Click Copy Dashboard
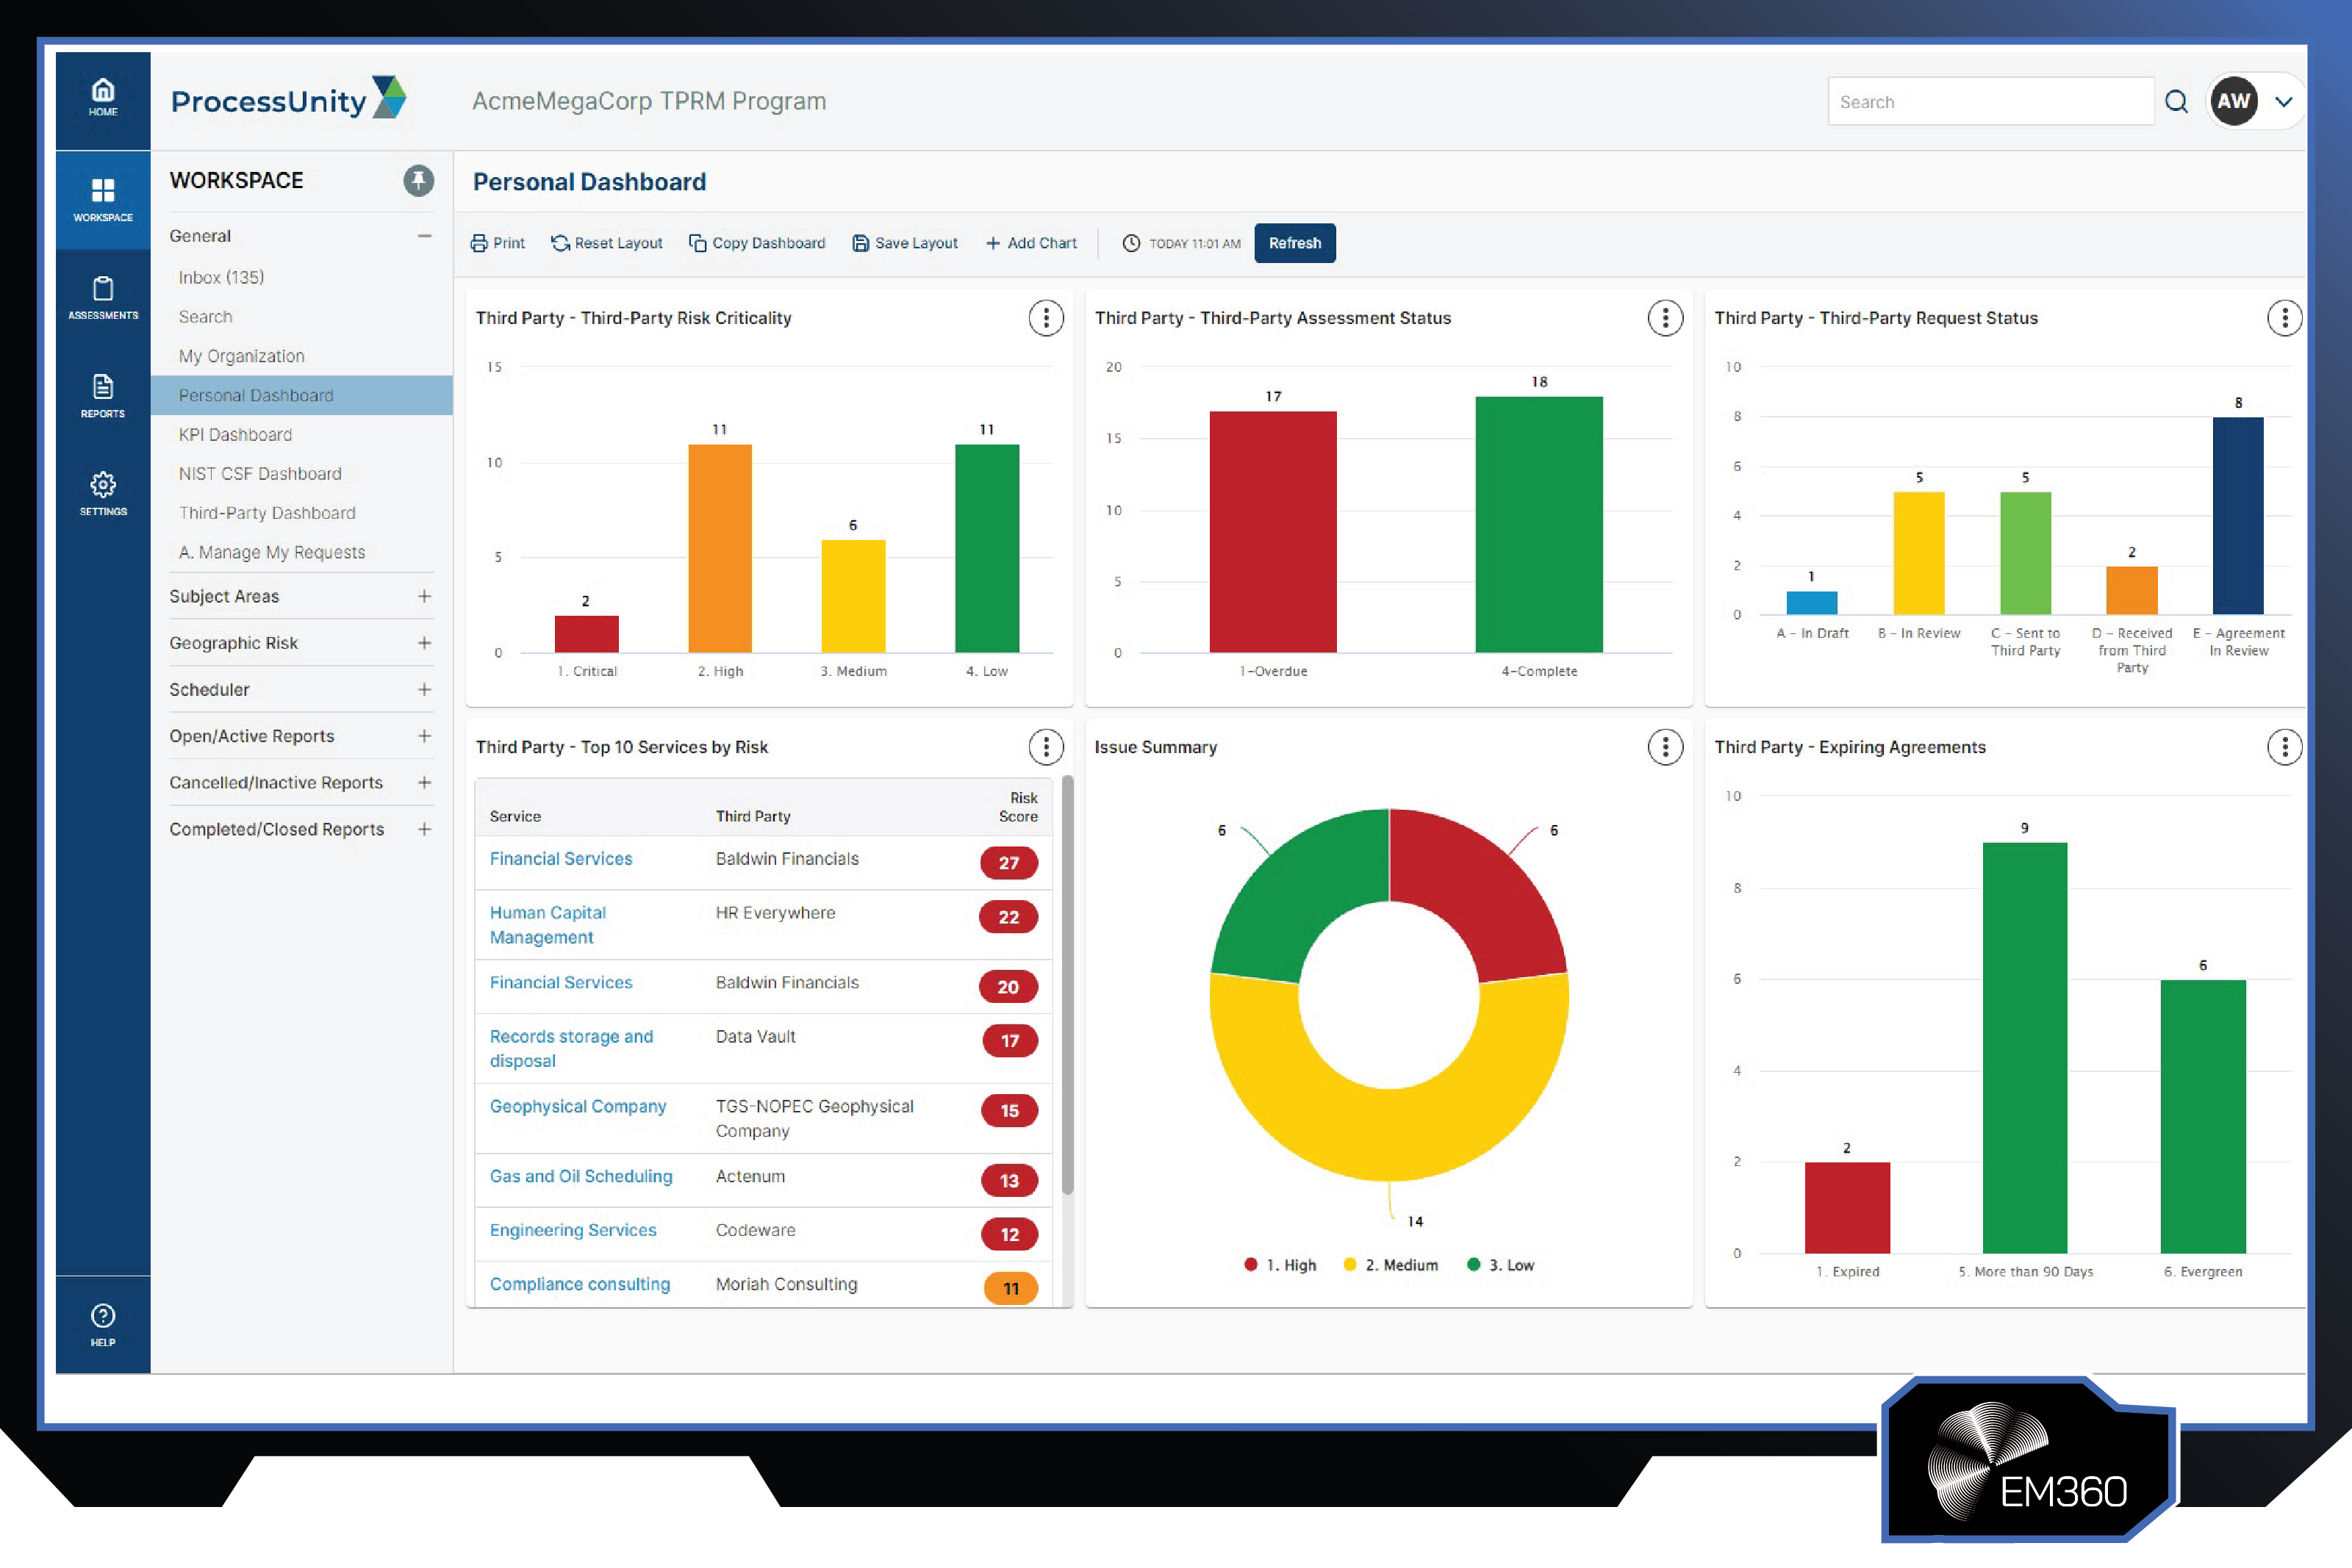The width and height of the screenshot is (2352, 1568). (x=757, y=243)
